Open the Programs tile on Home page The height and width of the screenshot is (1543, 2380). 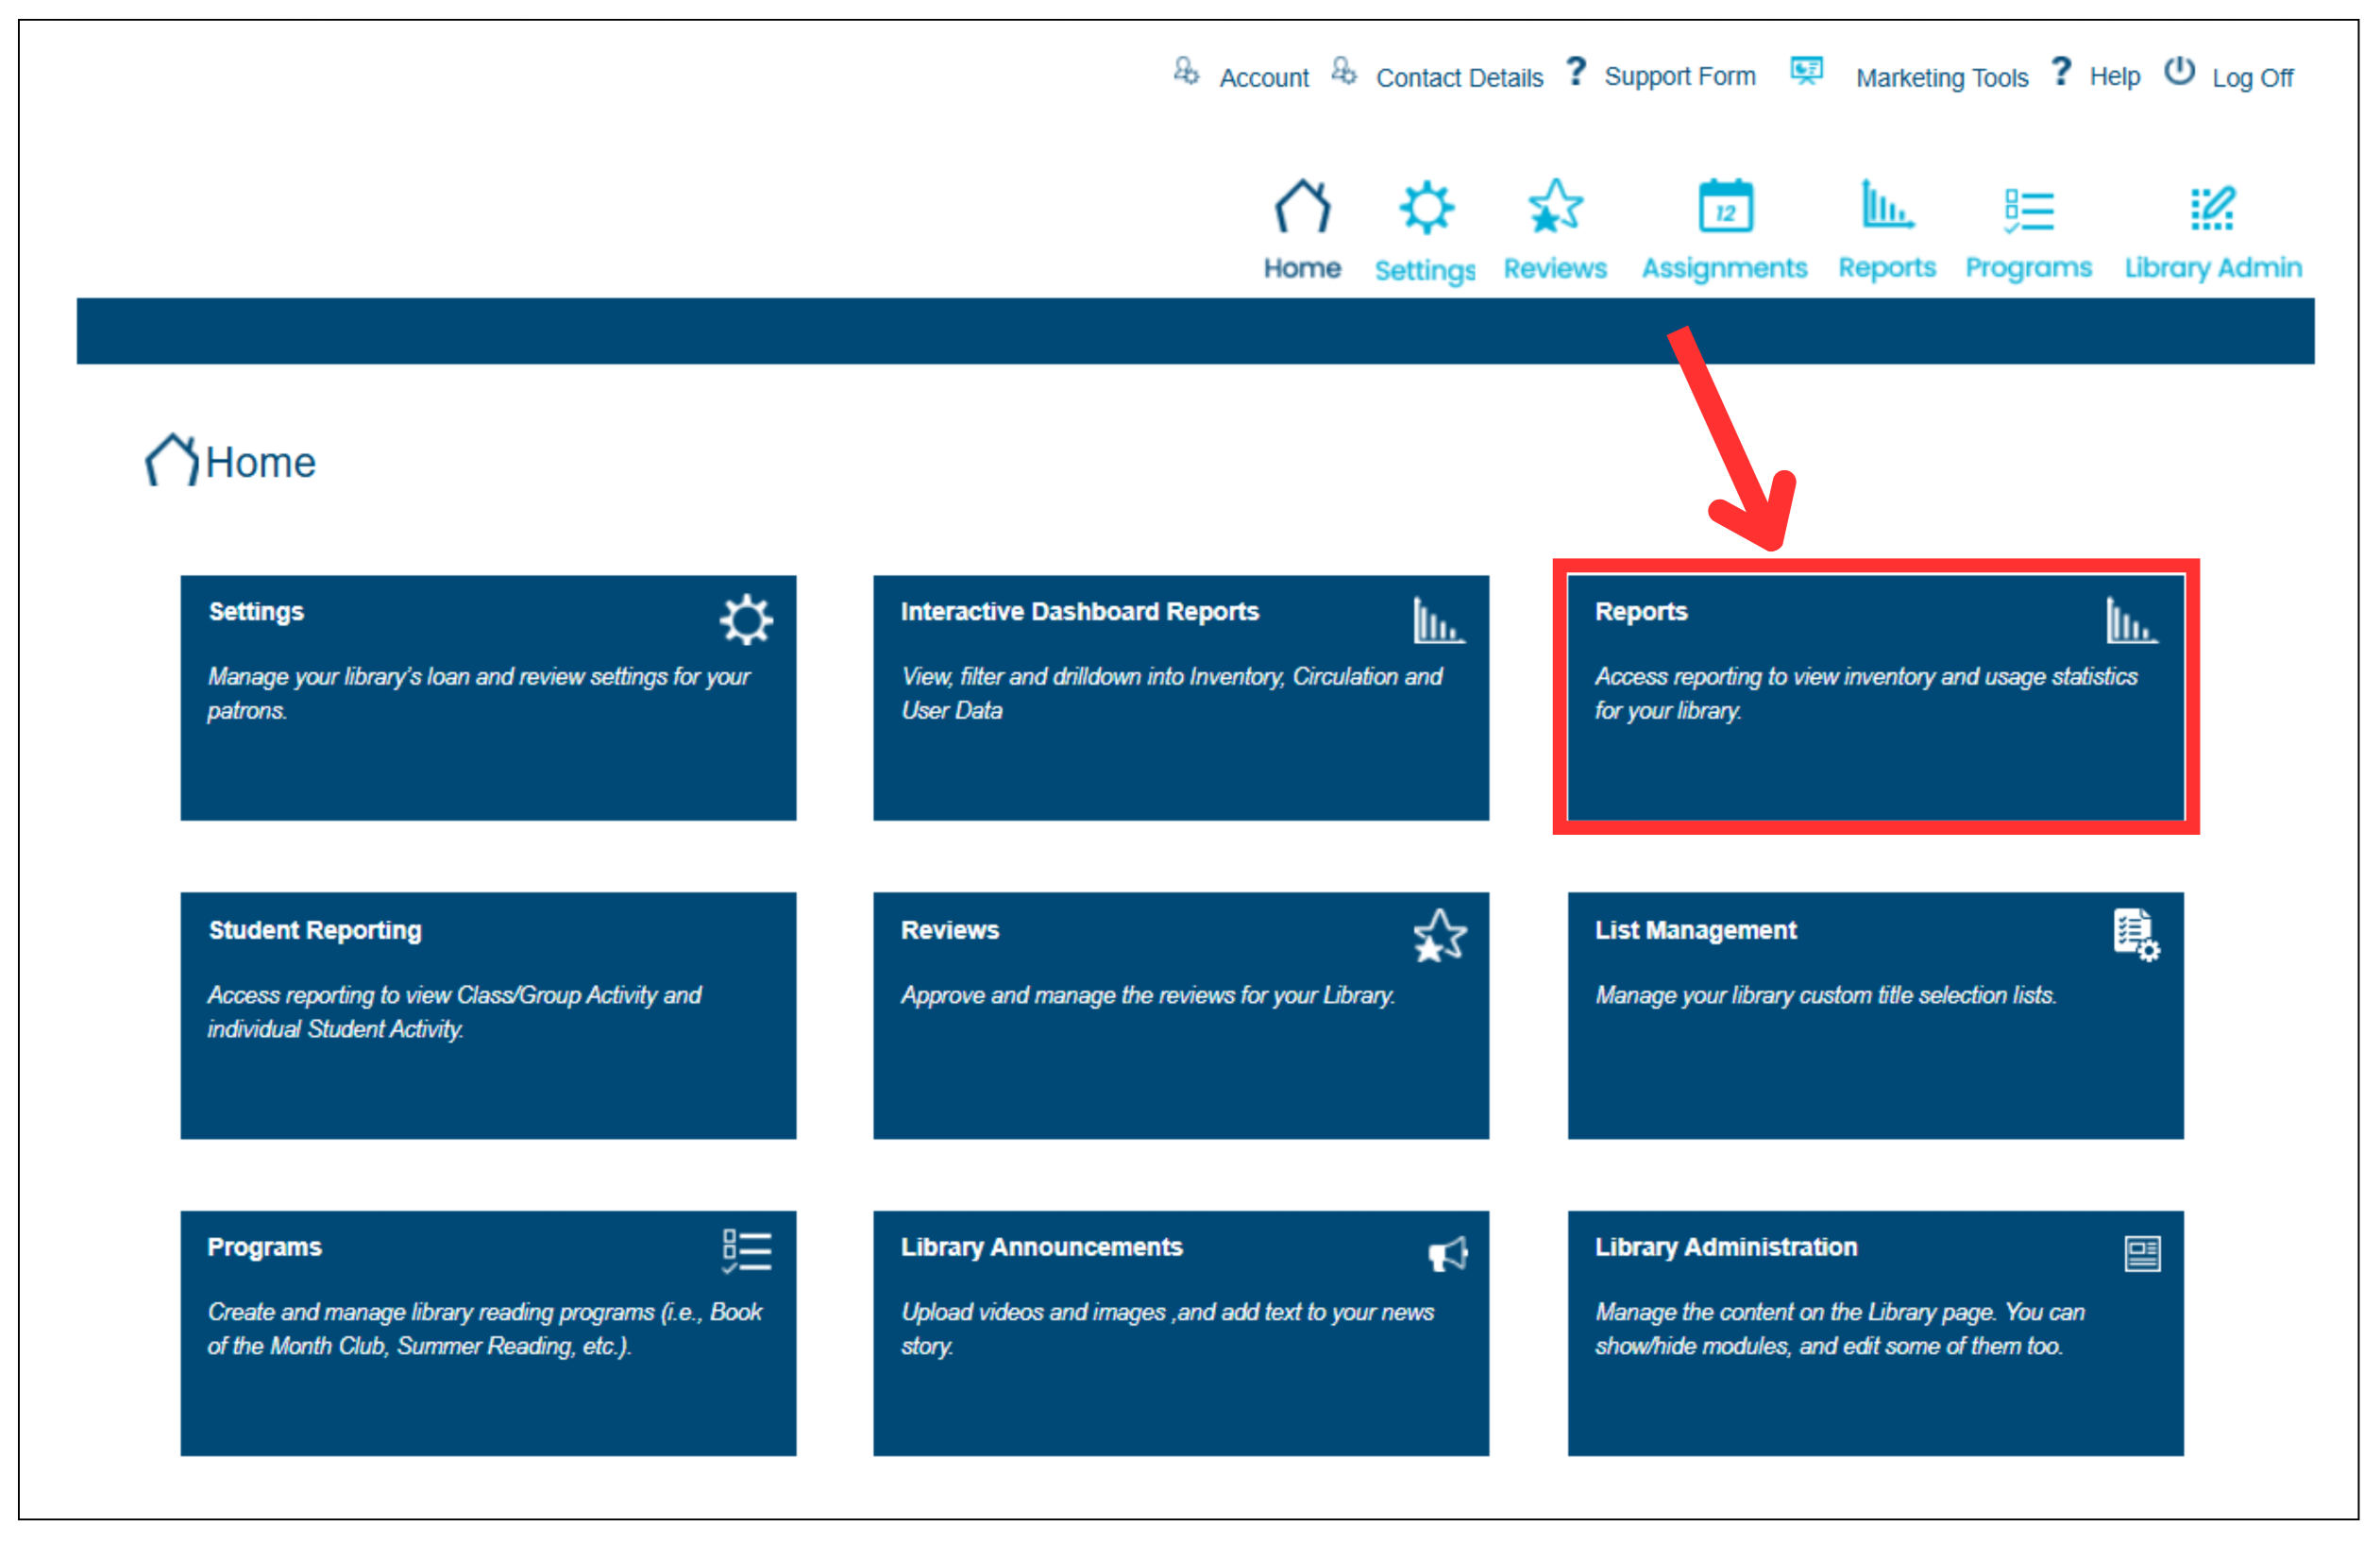click(488, 1333)
